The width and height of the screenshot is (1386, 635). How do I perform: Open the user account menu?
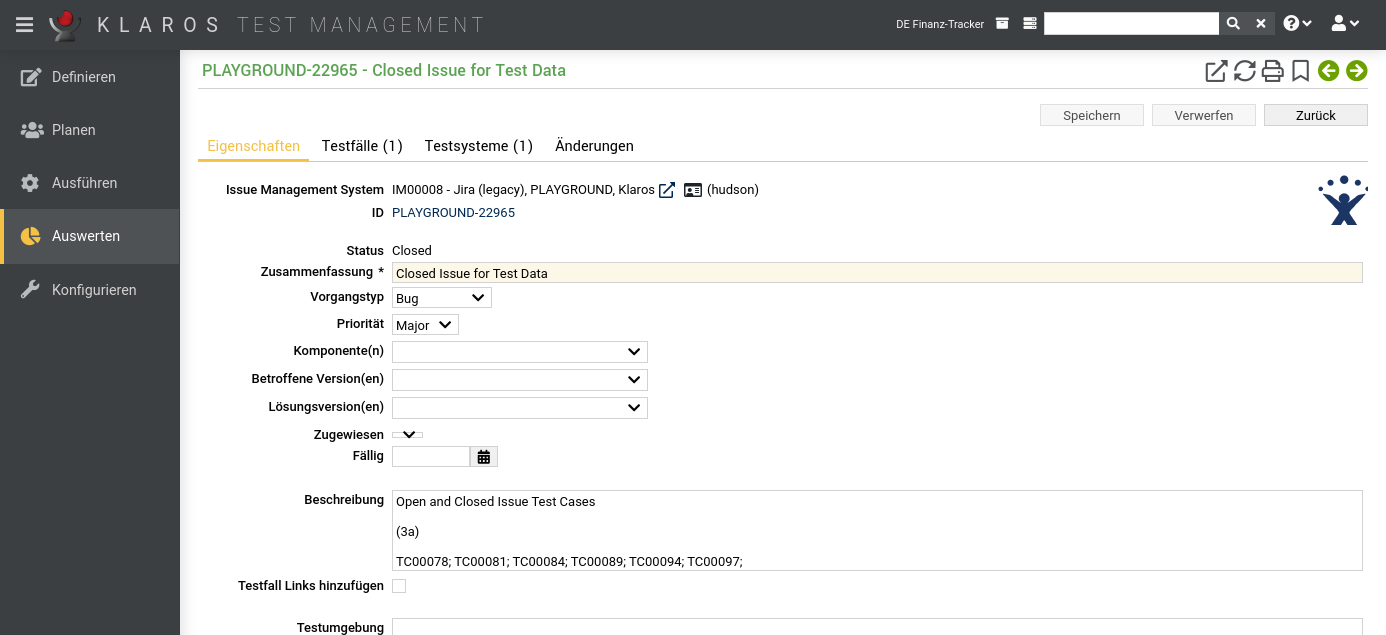pos(1345,24)
